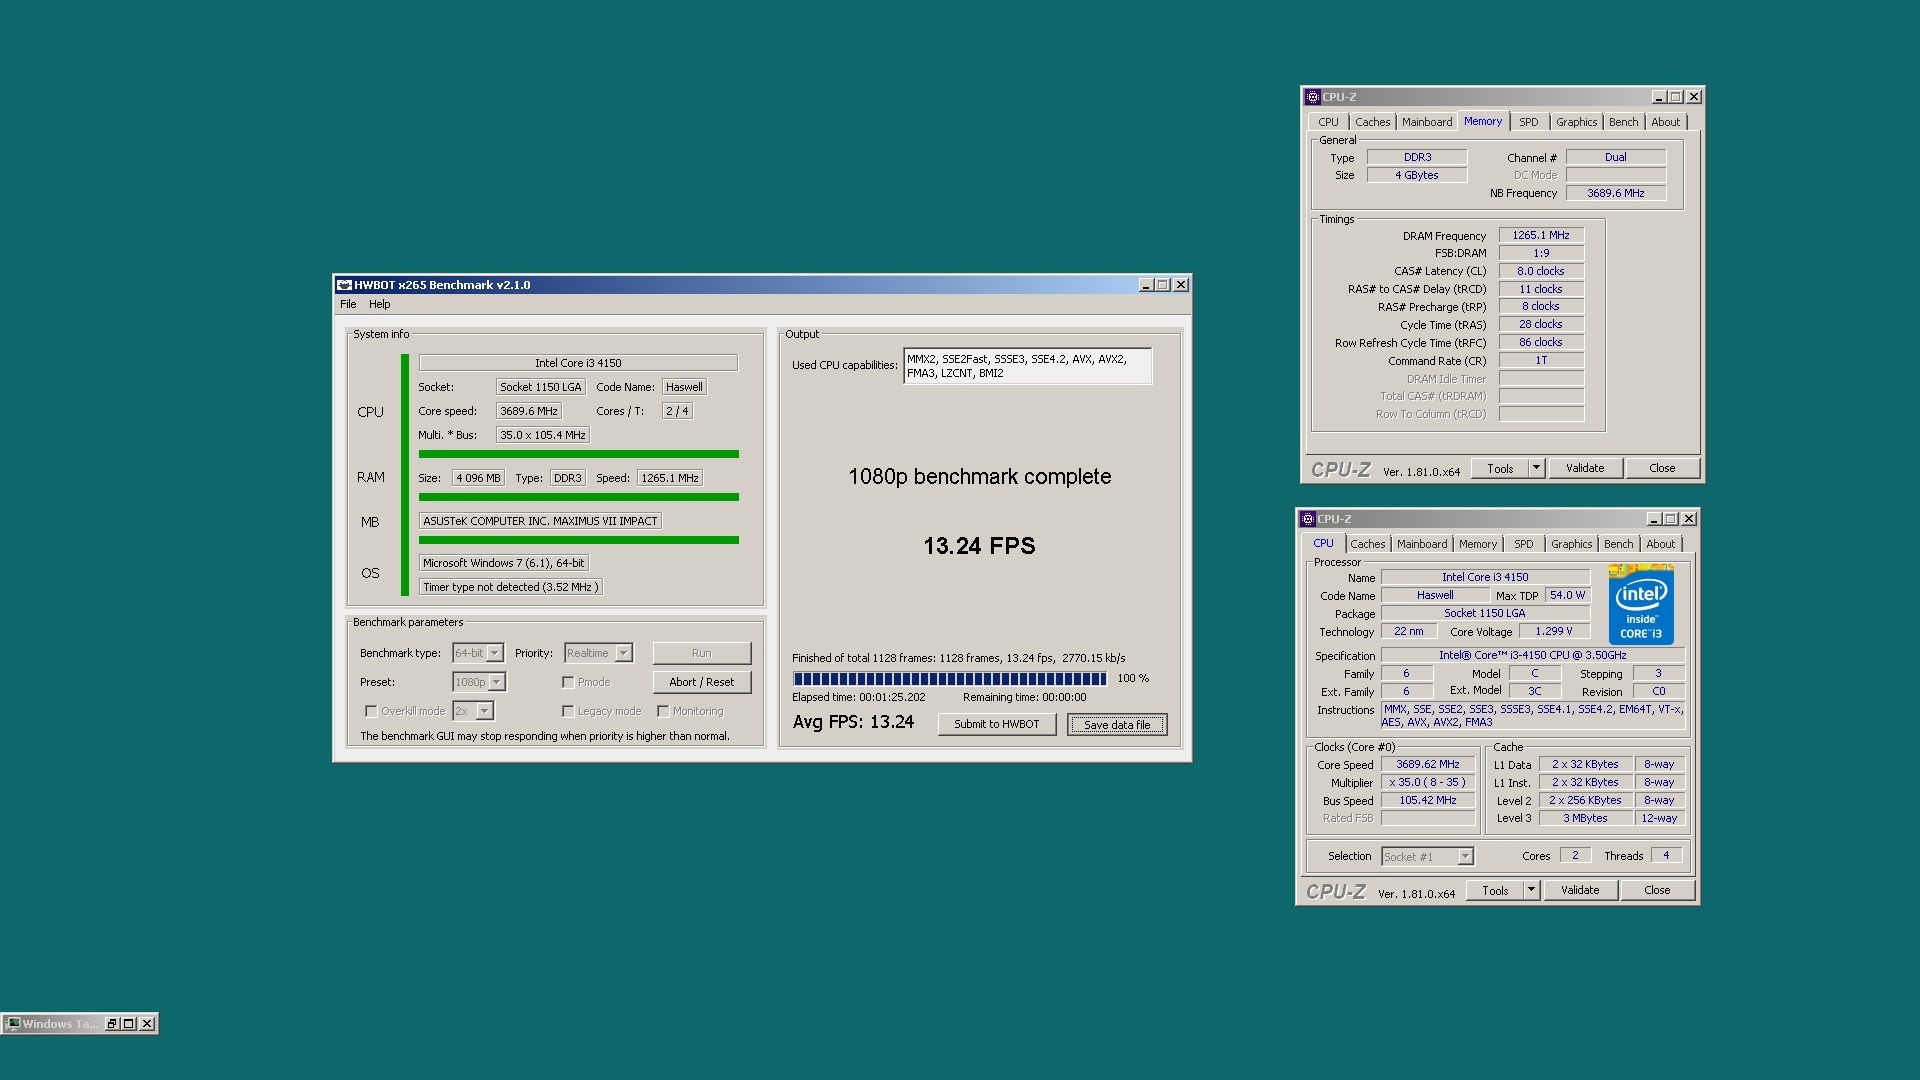Click the 13.24 FPS result text
Viewport: 1920px width, 1080px height.
pyautogui.click(x=979, y=546)
